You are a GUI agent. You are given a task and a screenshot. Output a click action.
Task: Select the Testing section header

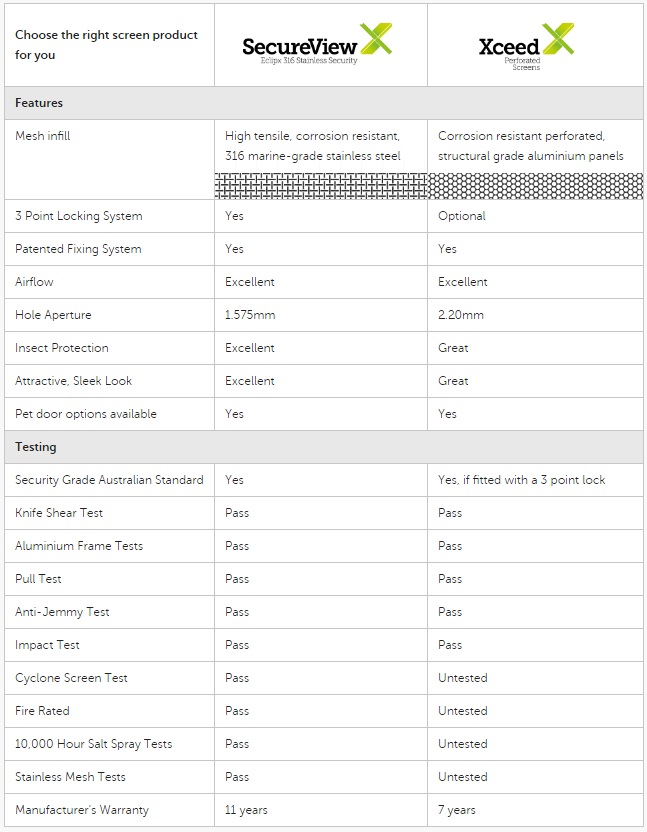36,447
